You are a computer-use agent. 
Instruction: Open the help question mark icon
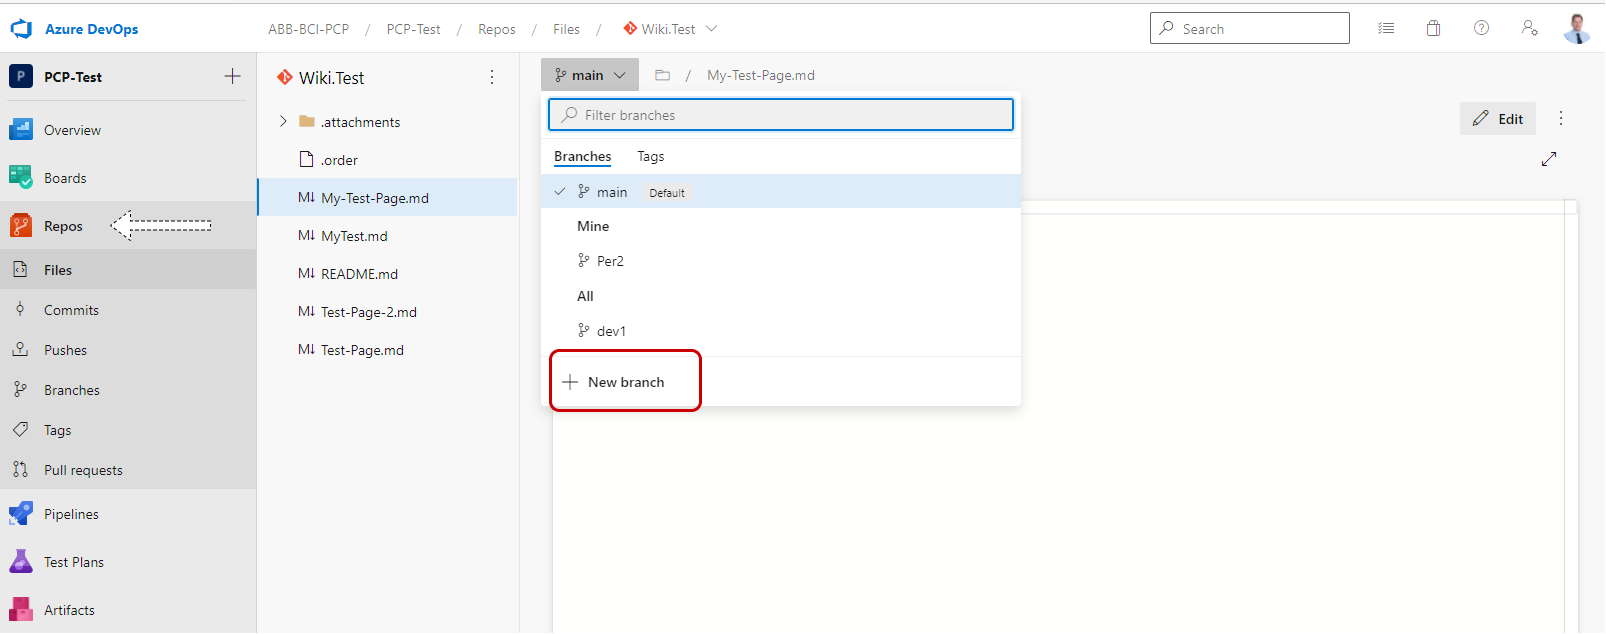(x=1481, y=28)
